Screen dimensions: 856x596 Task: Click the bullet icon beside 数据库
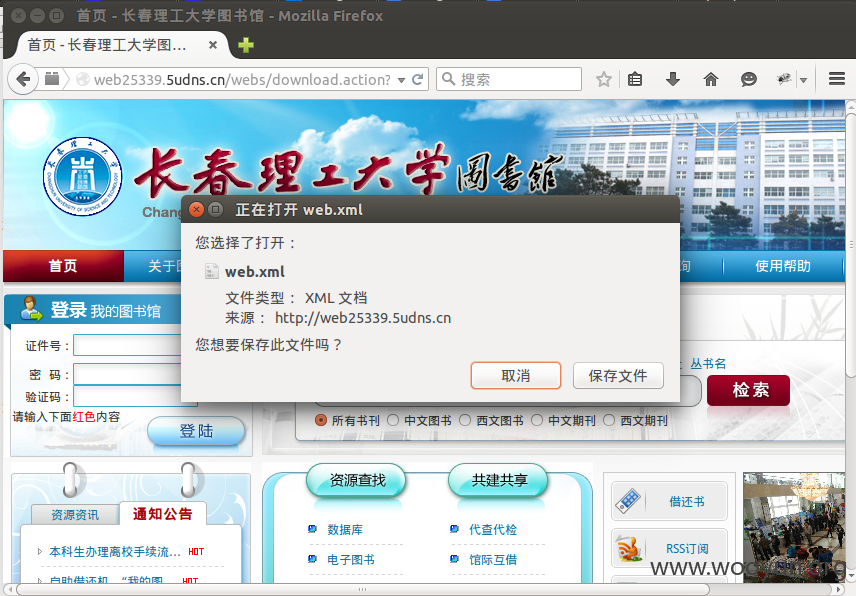(312, 529)
